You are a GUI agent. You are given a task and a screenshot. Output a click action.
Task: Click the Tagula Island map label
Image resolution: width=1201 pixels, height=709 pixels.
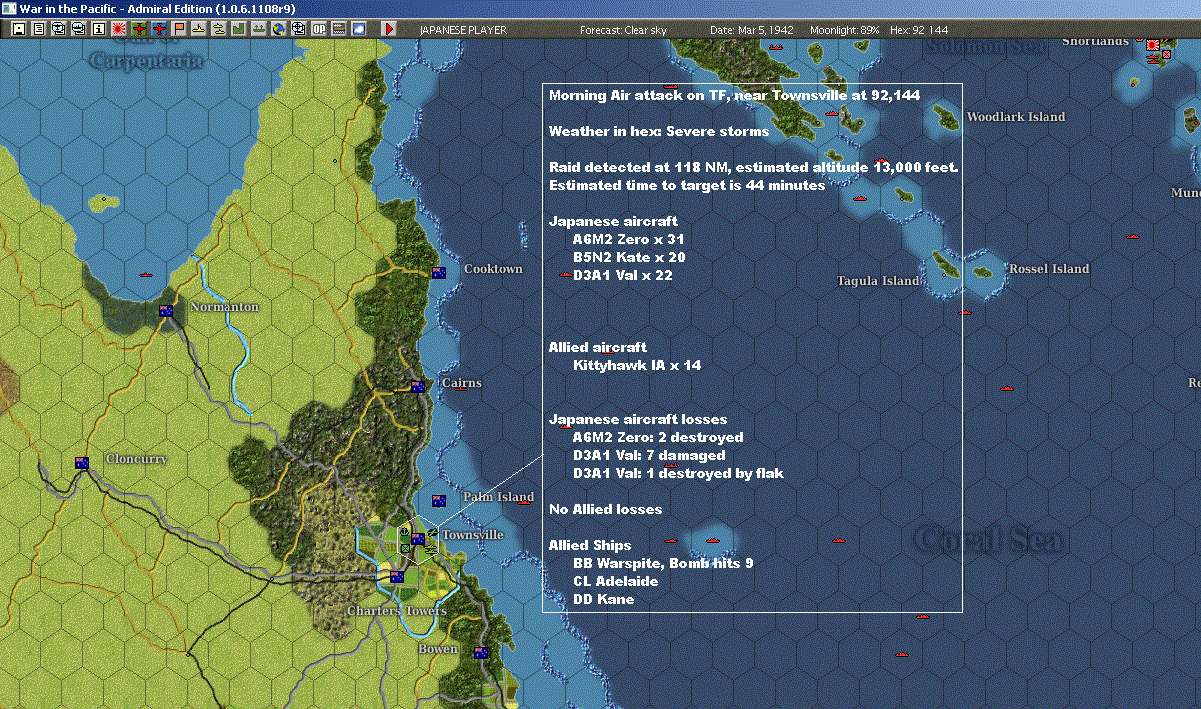877,282
